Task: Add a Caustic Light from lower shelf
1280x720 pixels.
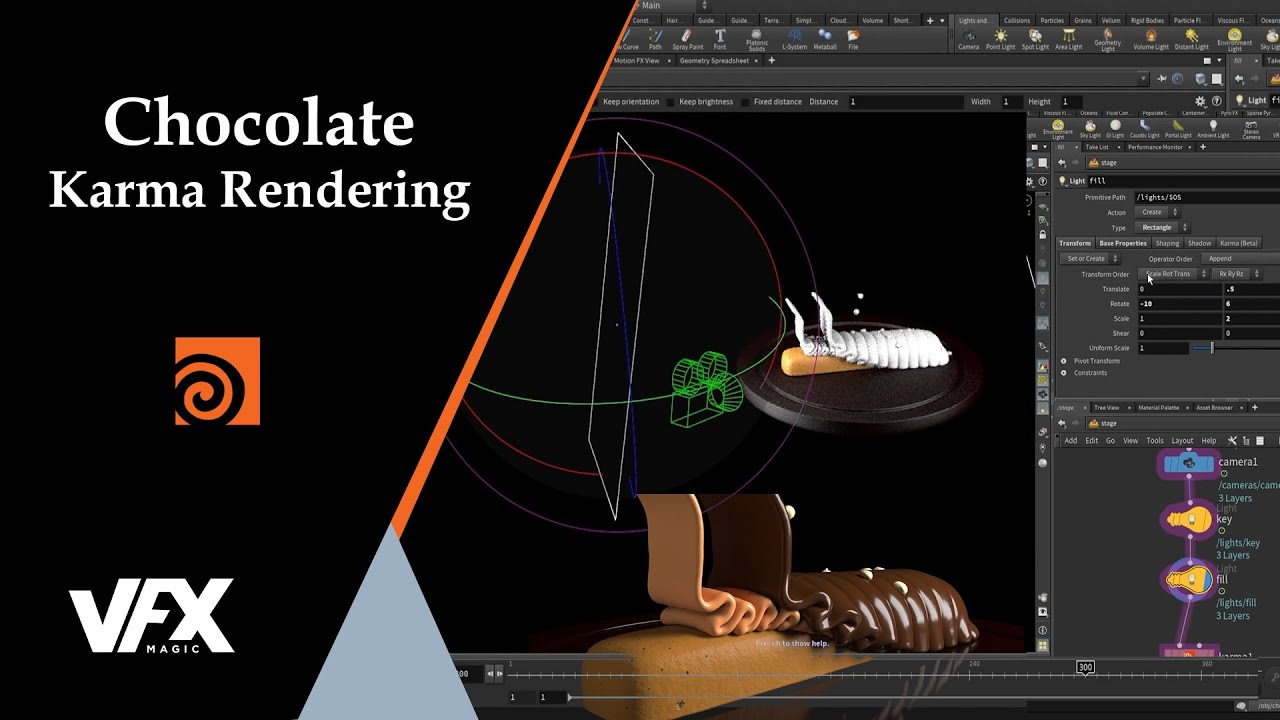Action: (1145, 130)
